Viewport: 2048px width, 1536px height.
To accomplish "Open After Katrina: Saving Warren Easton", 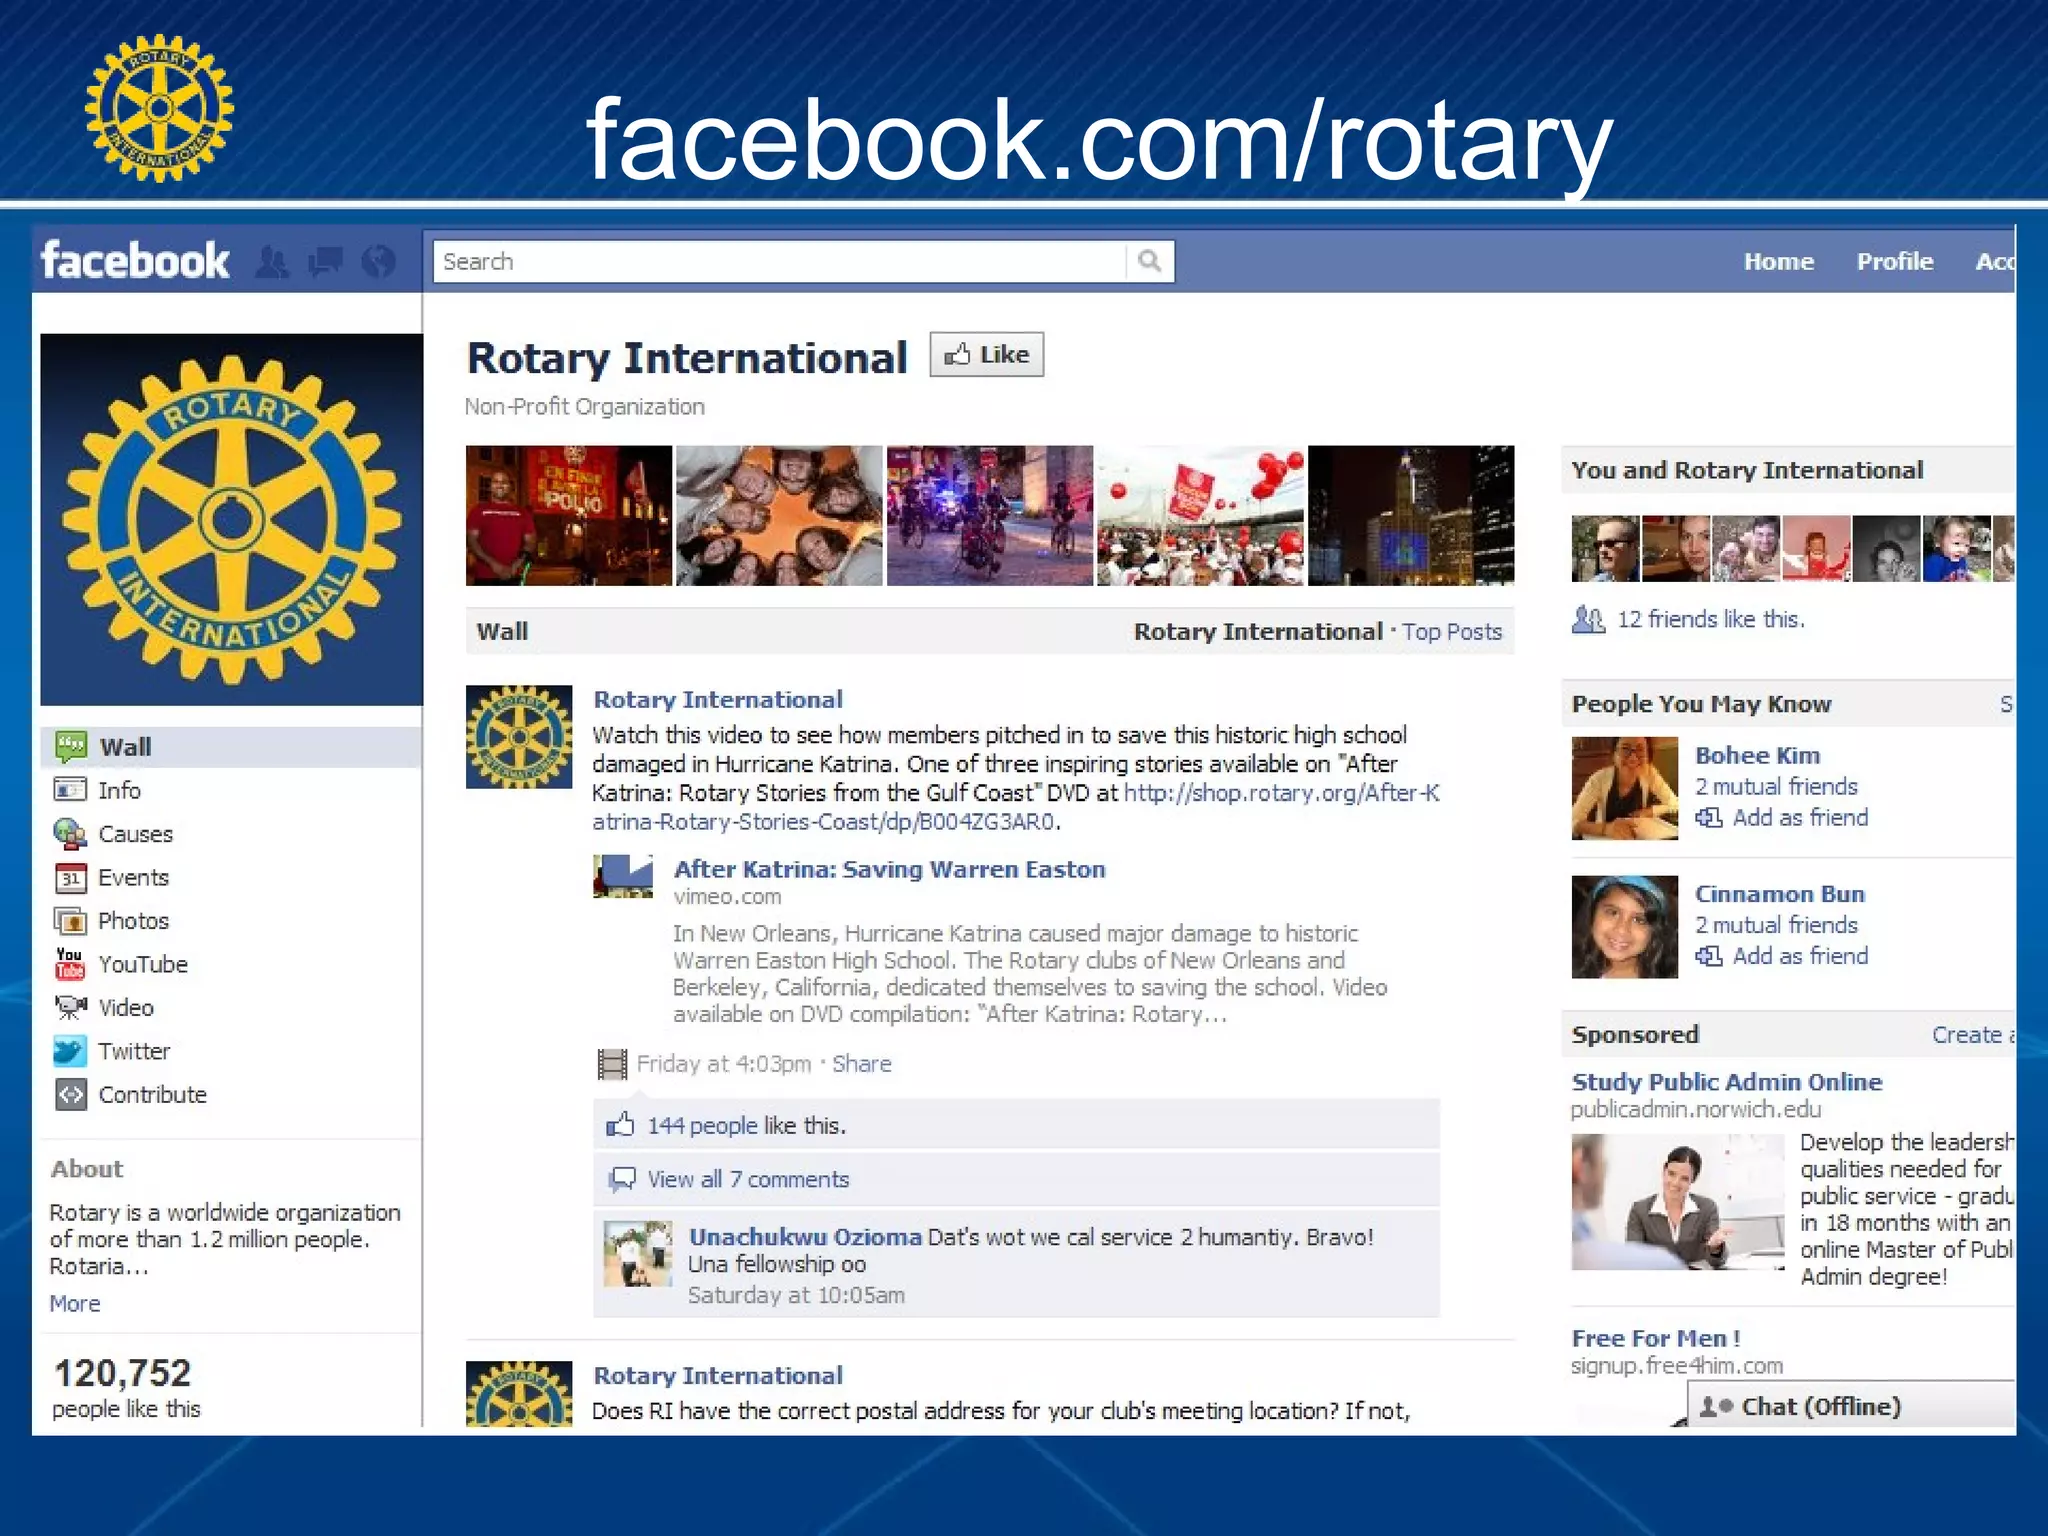I will [x=889, y=869].
